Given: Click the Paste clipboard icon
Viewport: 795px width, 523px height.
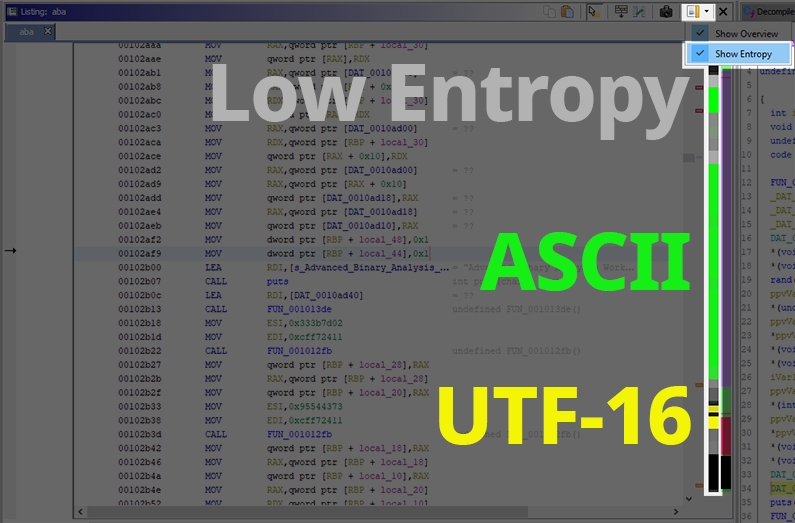Looking at the screenshot, I should coord(567,12).
